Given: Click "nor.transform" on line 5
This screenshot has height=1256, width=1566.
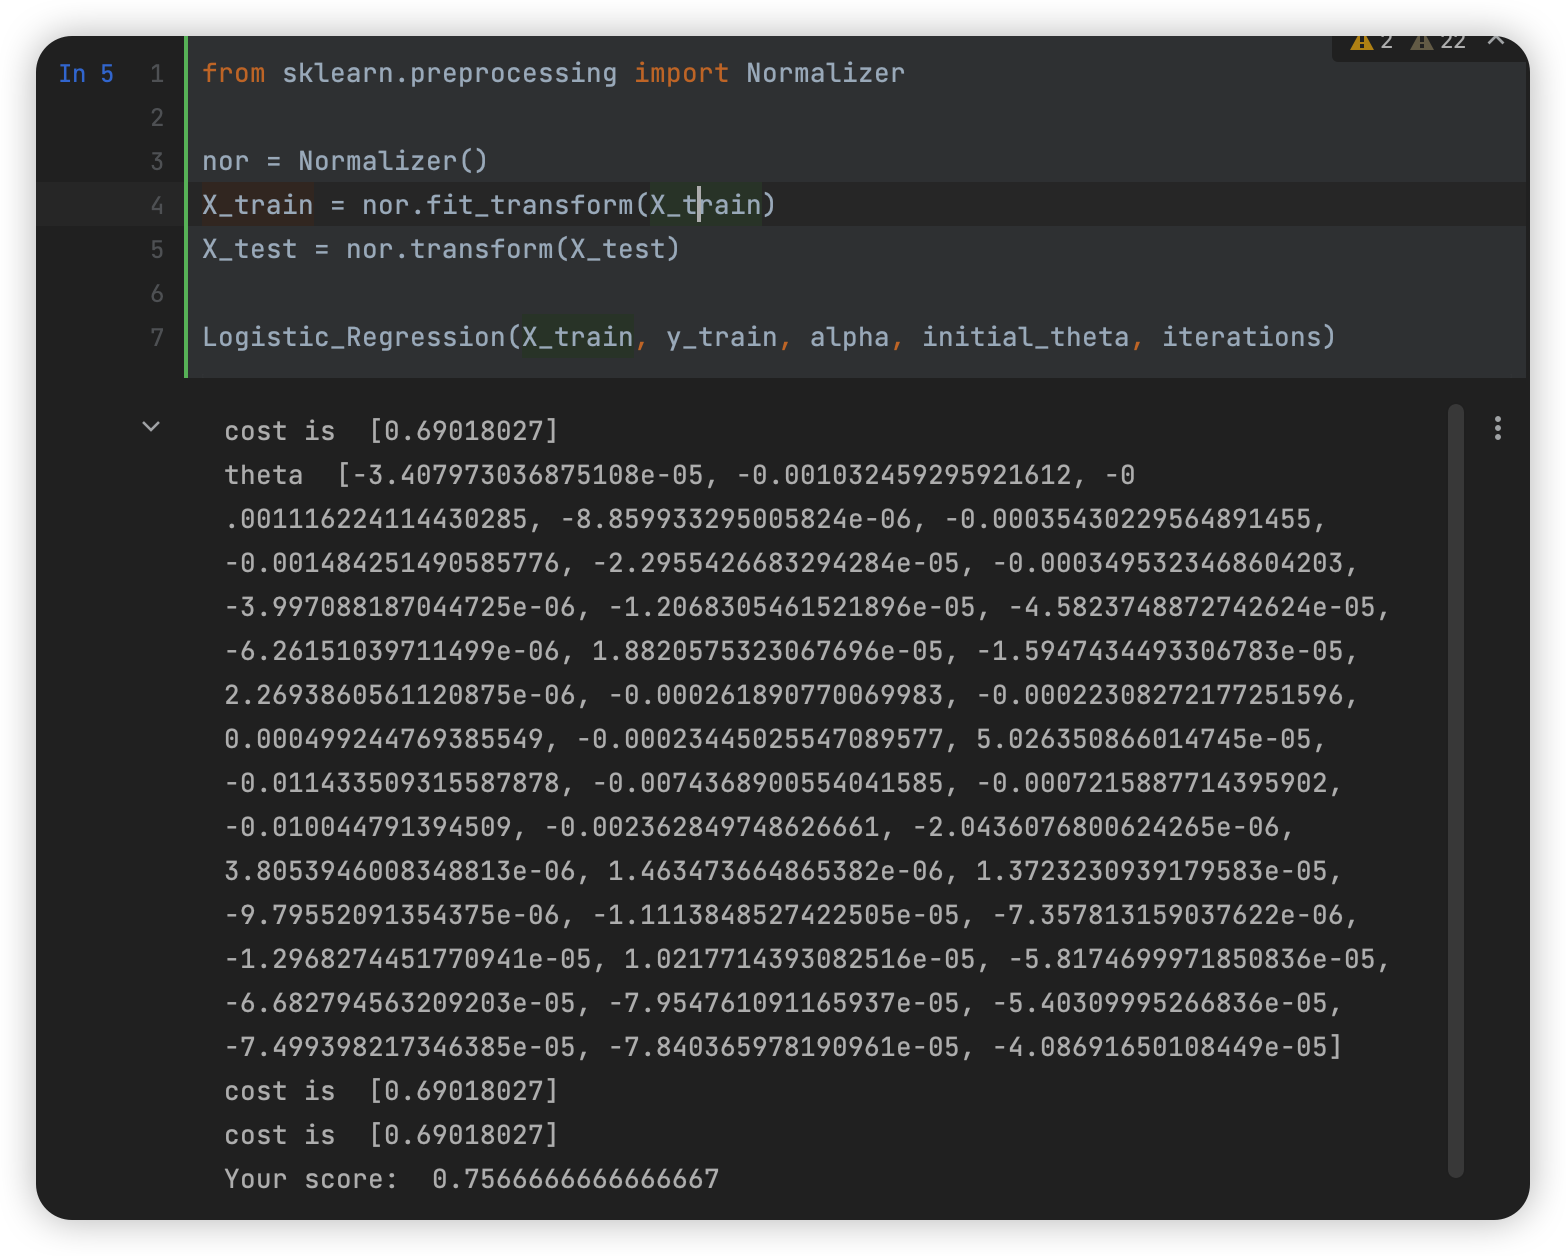Looking at the screenshot, I should 450,249.
